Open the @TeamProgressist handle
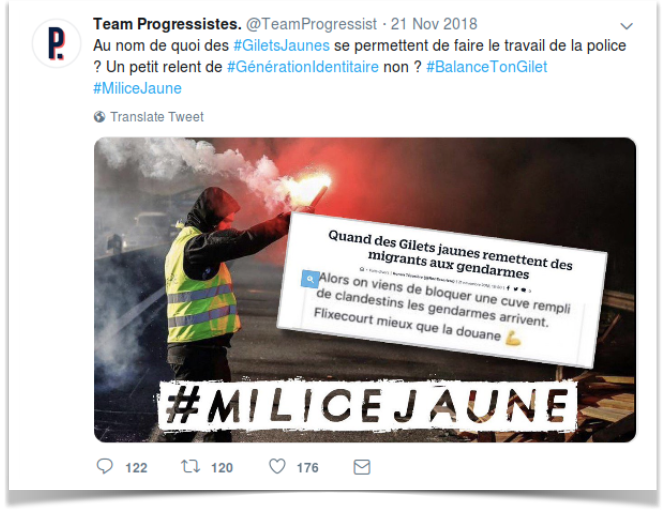The height and width of the screenshot is (514, 666). [x=311, y=24]
